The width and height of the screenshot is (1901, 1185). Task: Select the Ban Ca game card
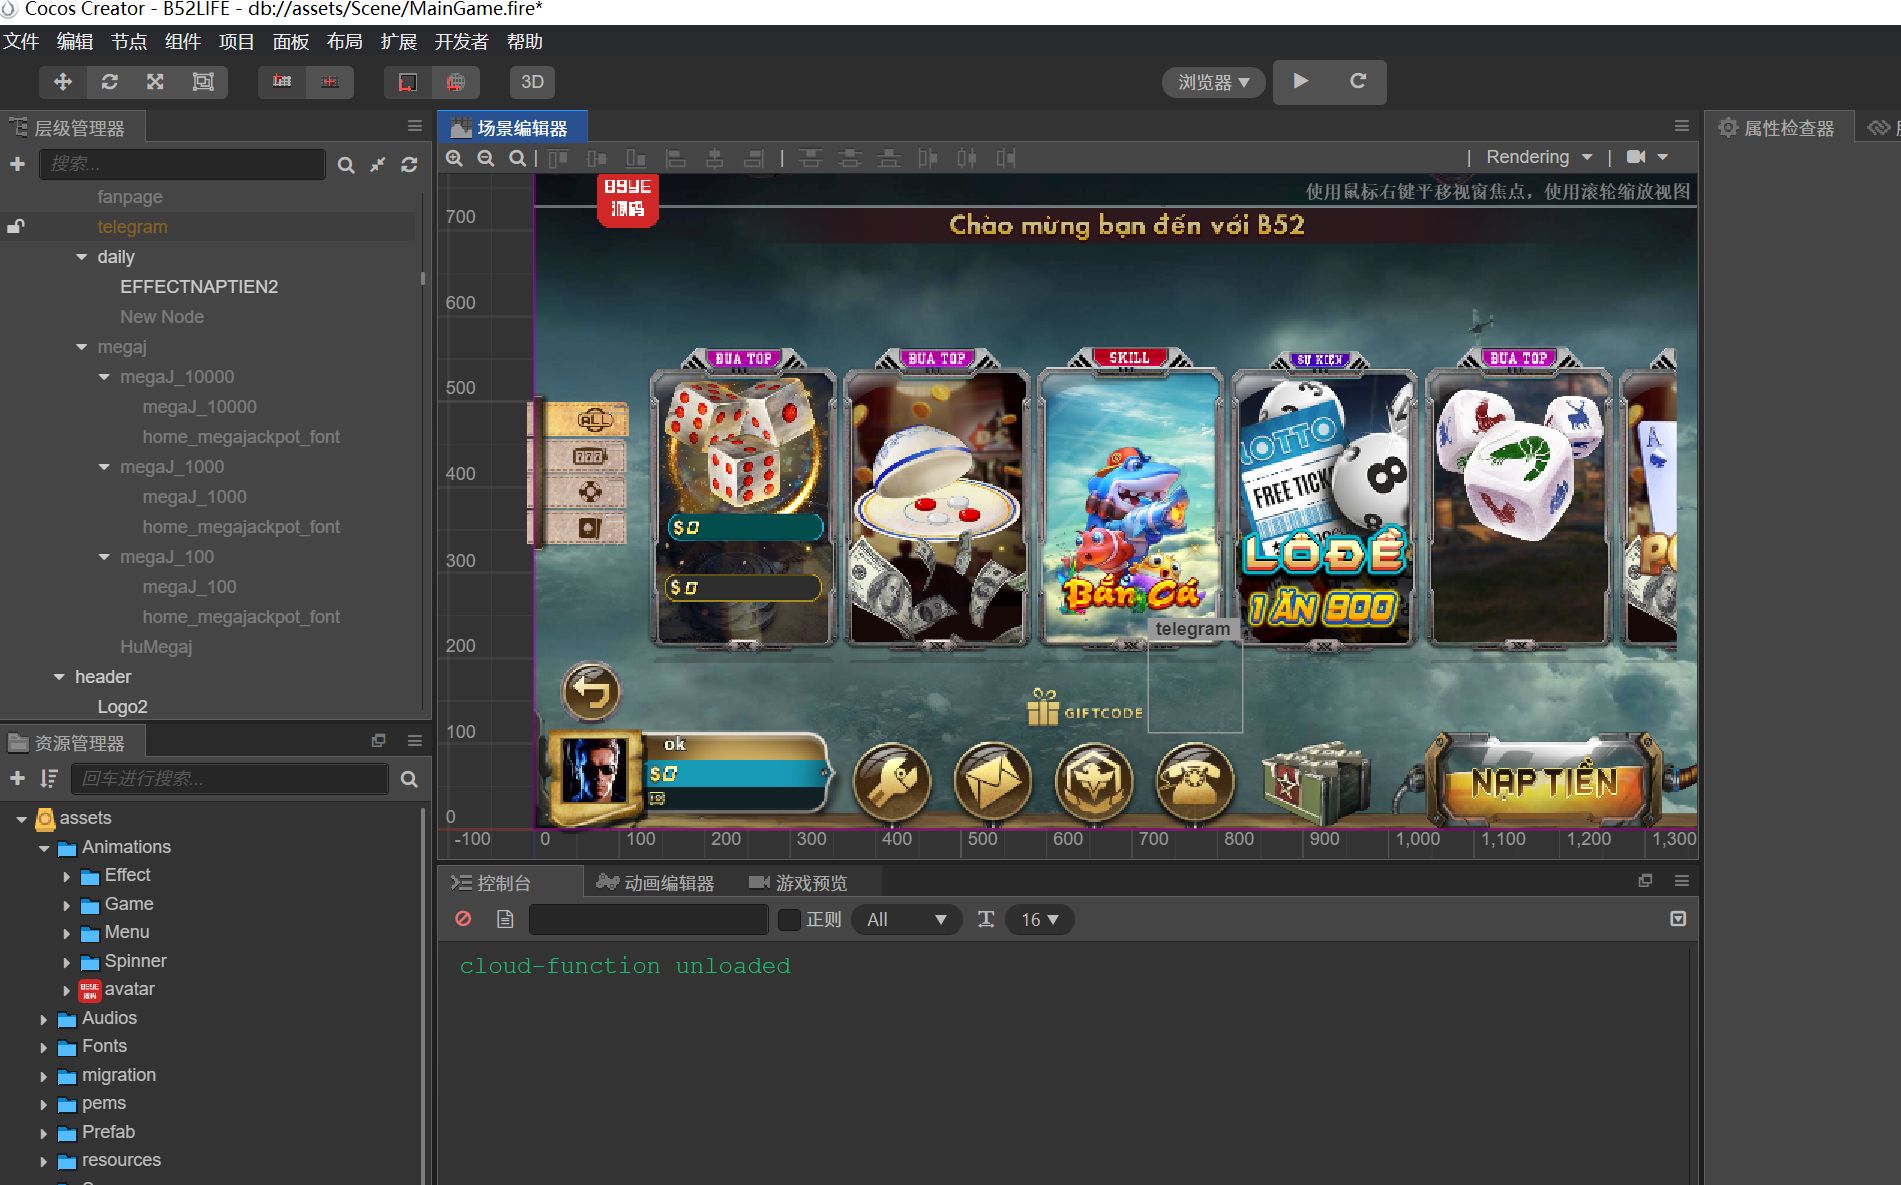(1130, 500)
